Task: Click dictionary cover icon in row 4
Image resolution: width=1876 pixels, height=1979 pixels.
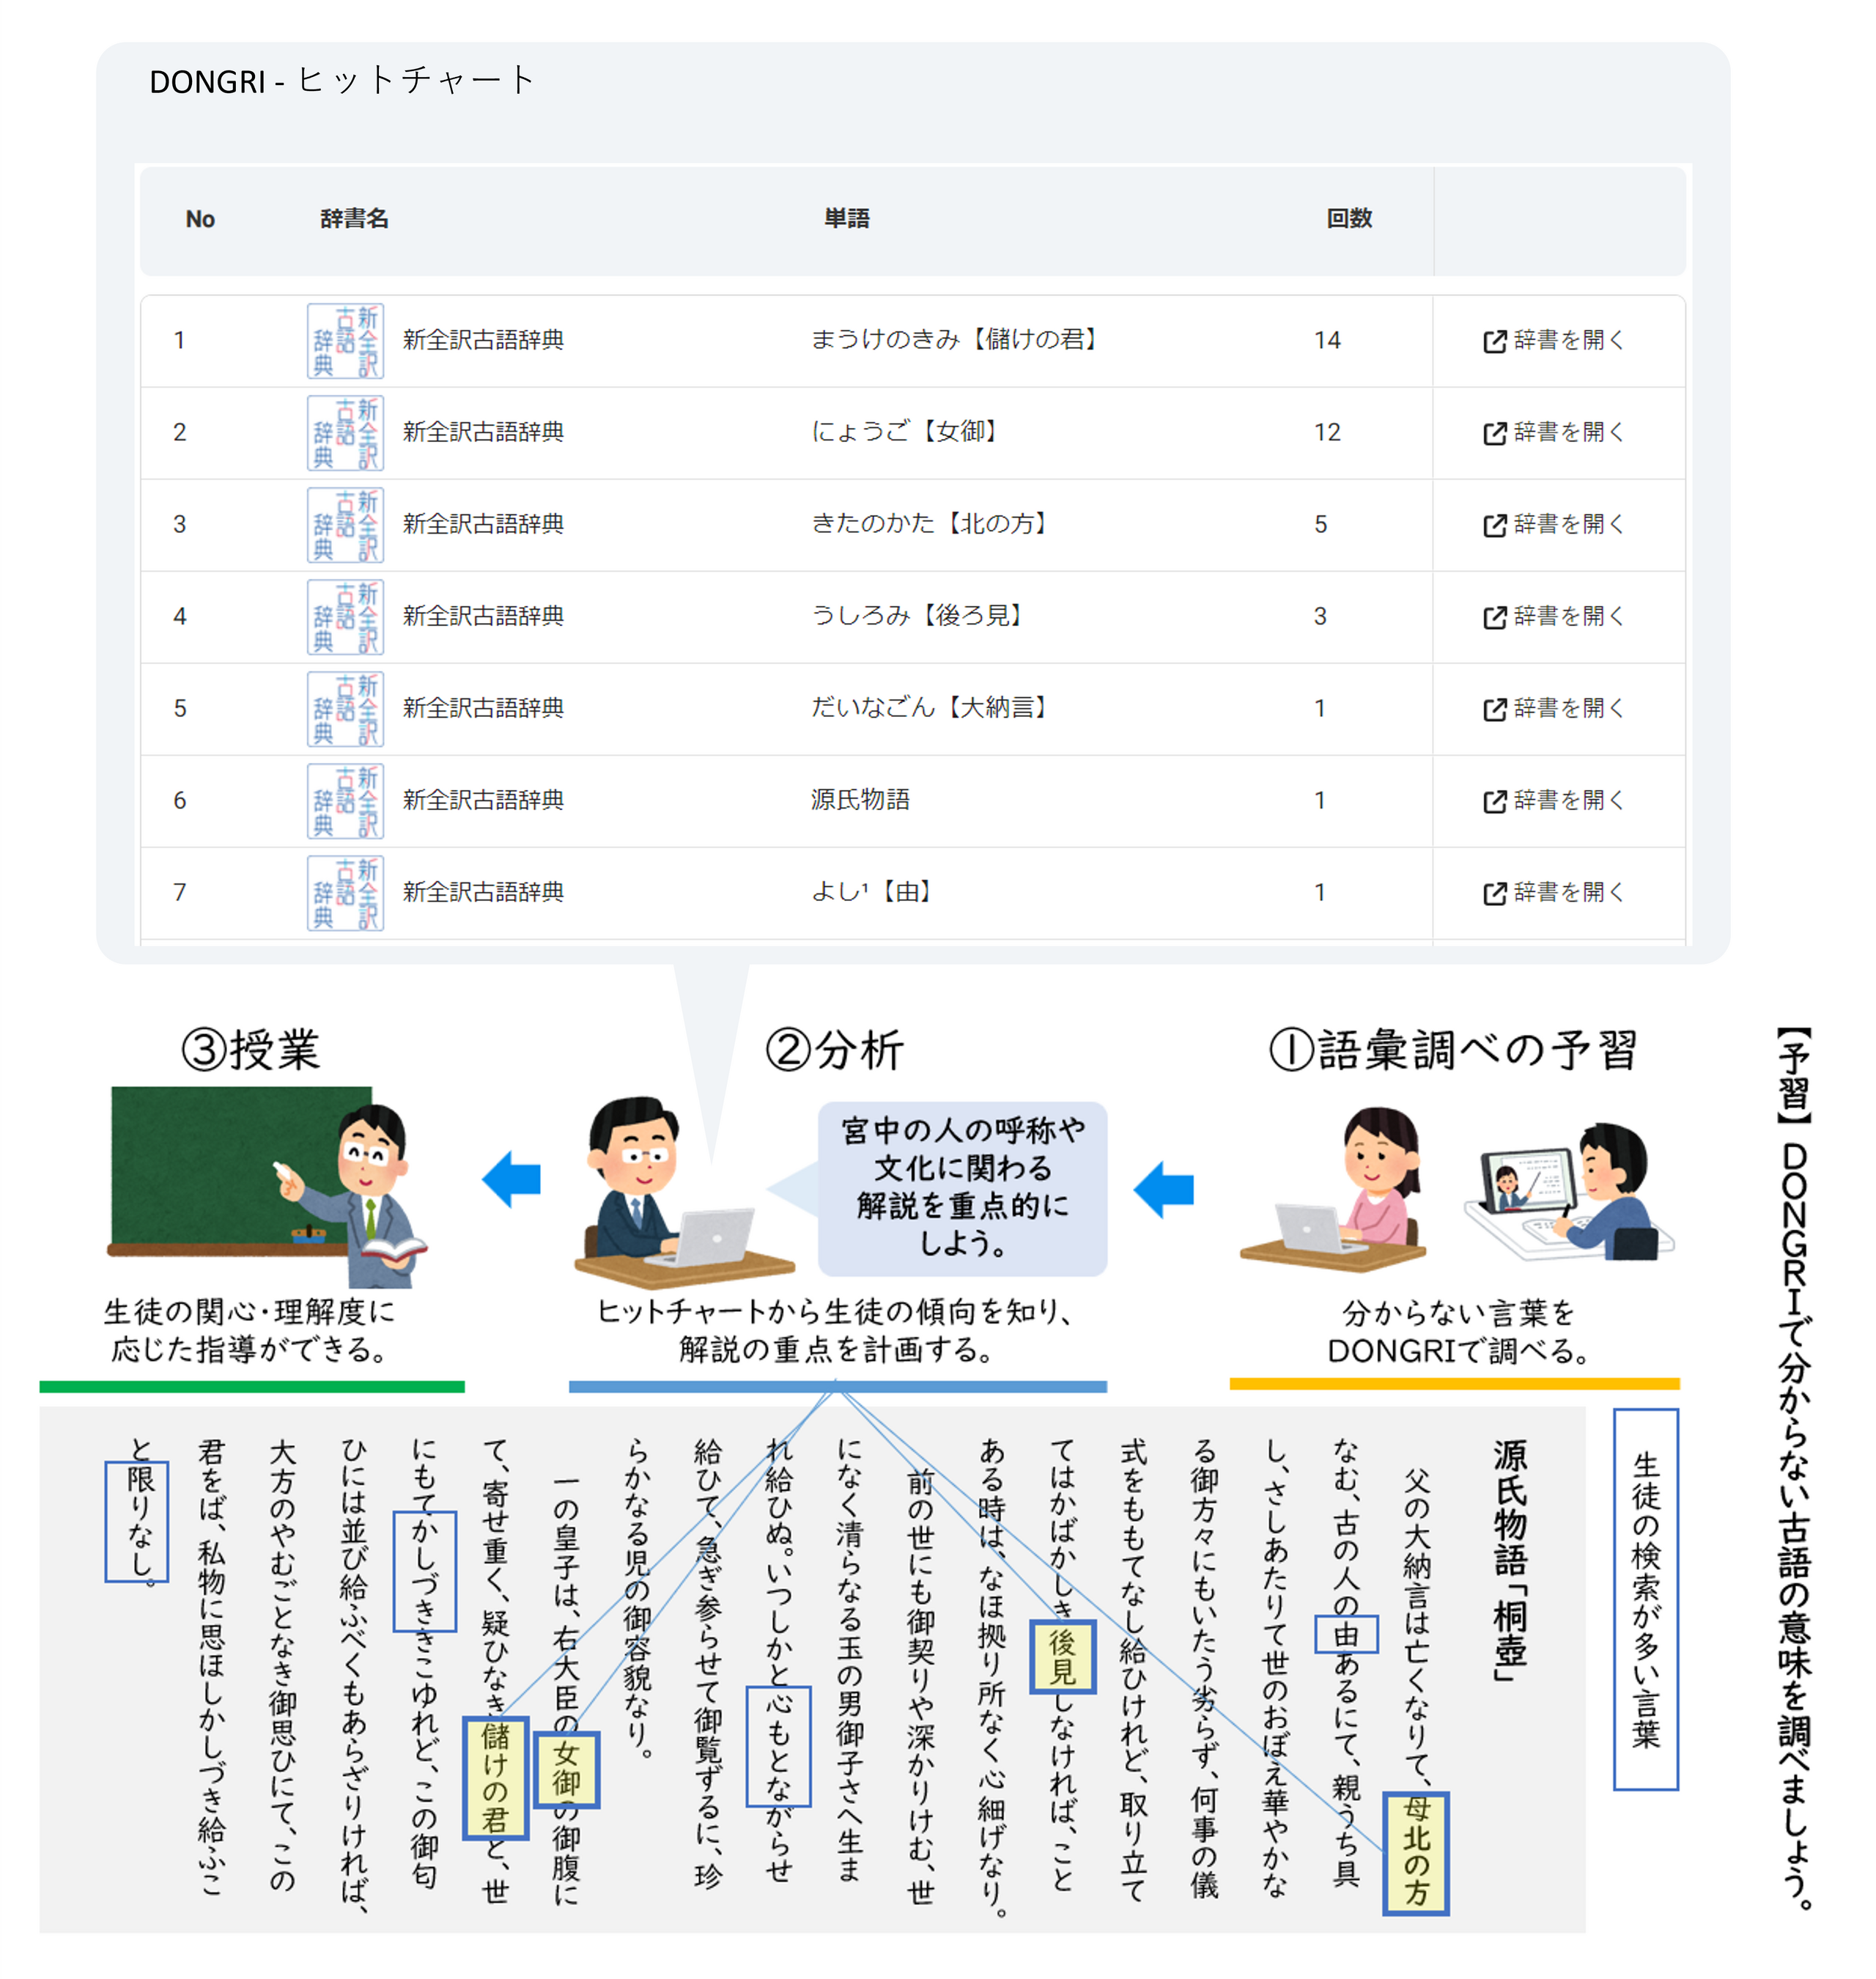Action: (345, 617)
